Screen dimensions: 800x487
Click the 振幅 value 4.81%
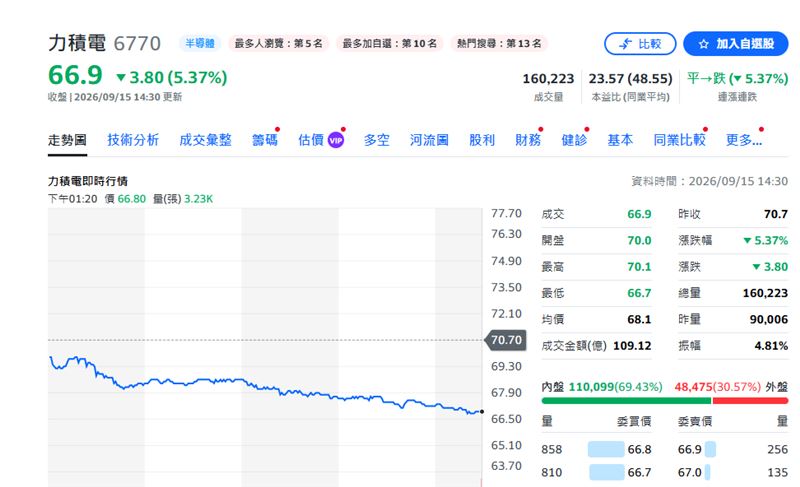(x=771, y=346)
